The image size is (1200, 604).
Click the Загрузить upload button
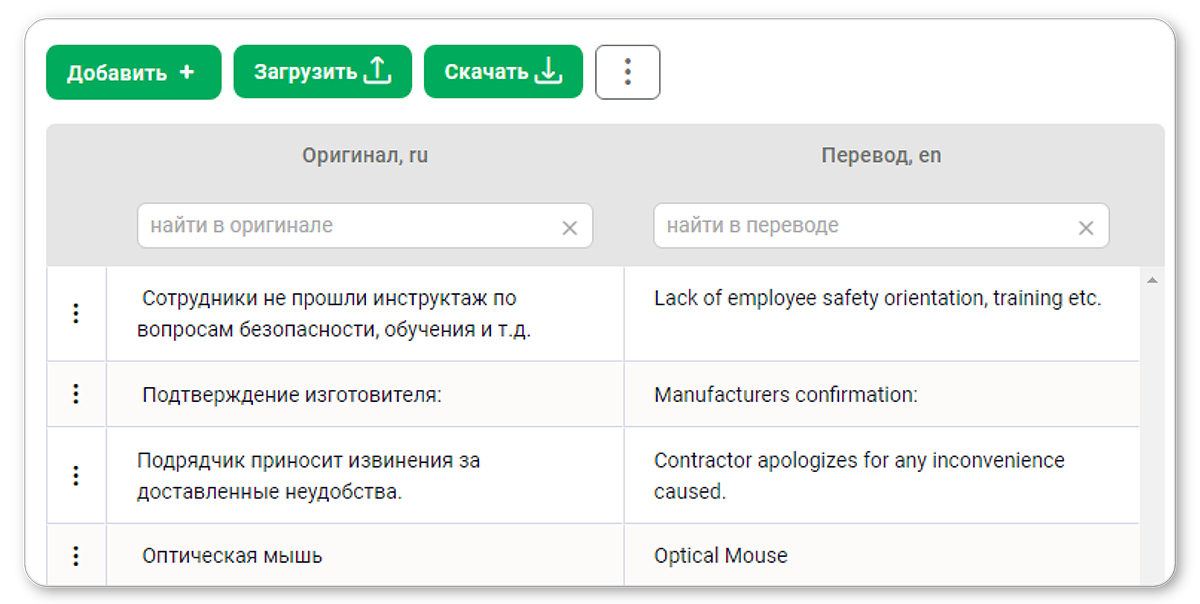click(x=322, y=72)
